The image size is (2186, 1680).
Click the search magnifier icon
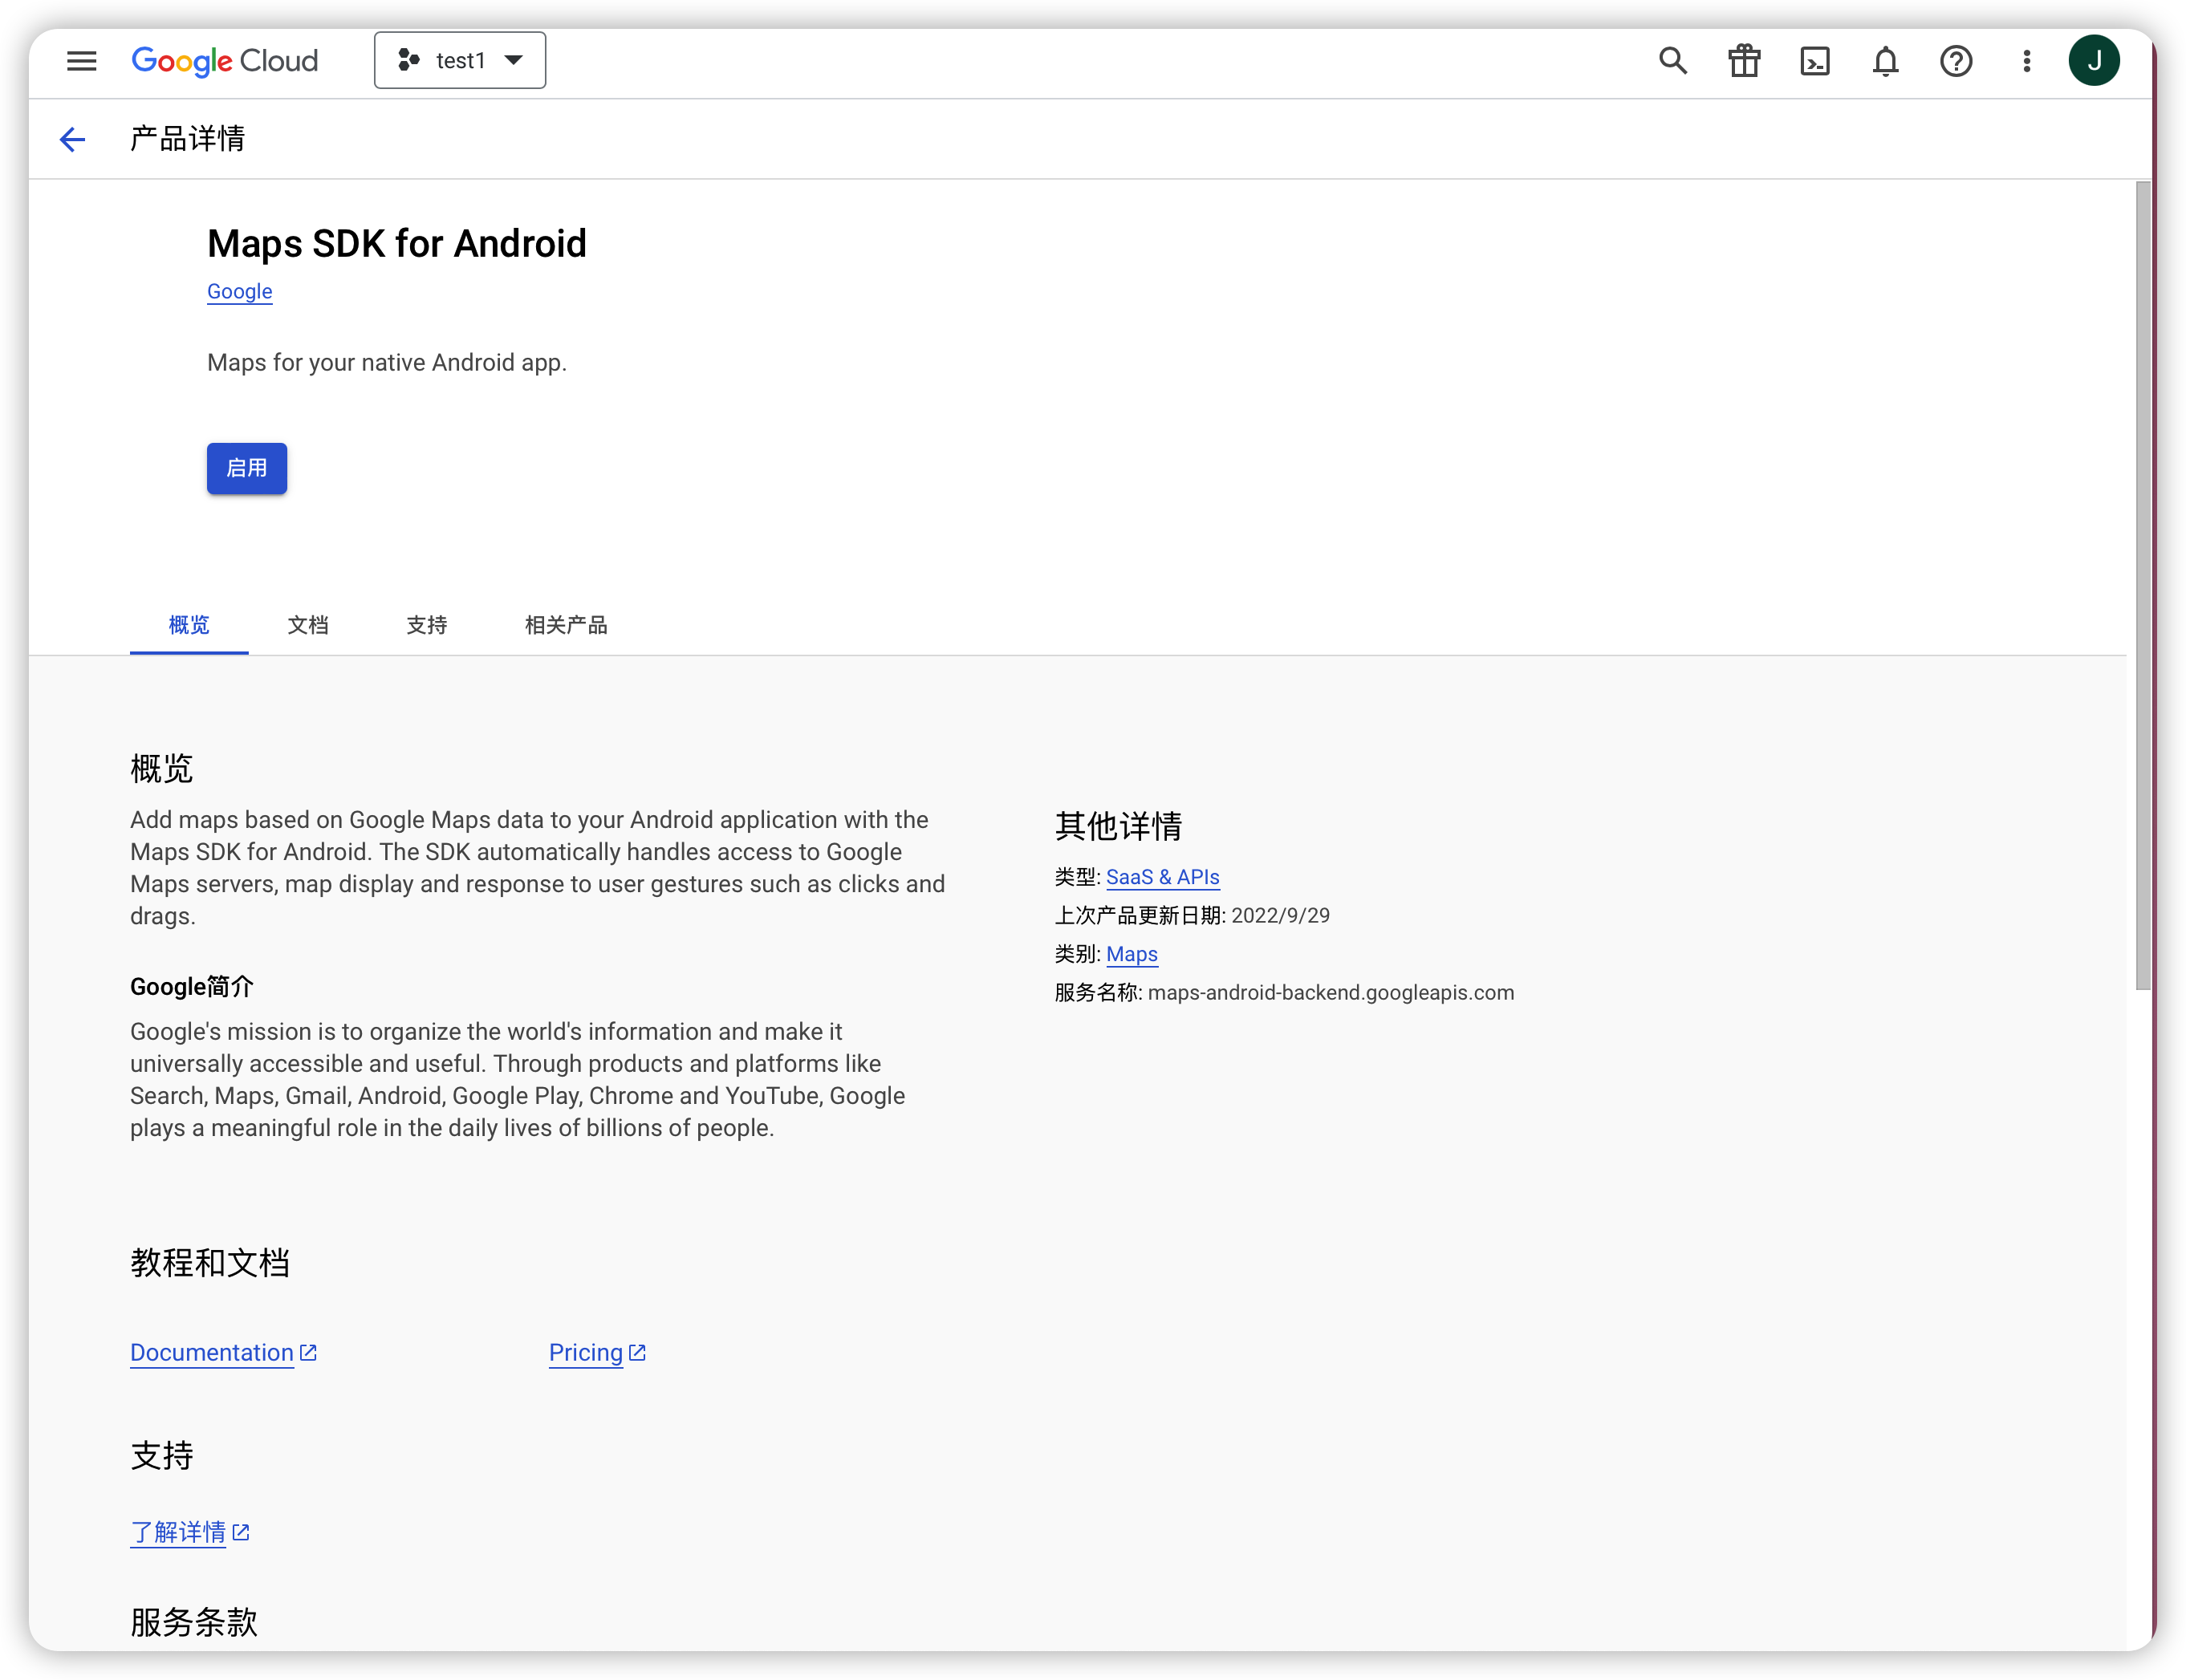coord(1673,61)
